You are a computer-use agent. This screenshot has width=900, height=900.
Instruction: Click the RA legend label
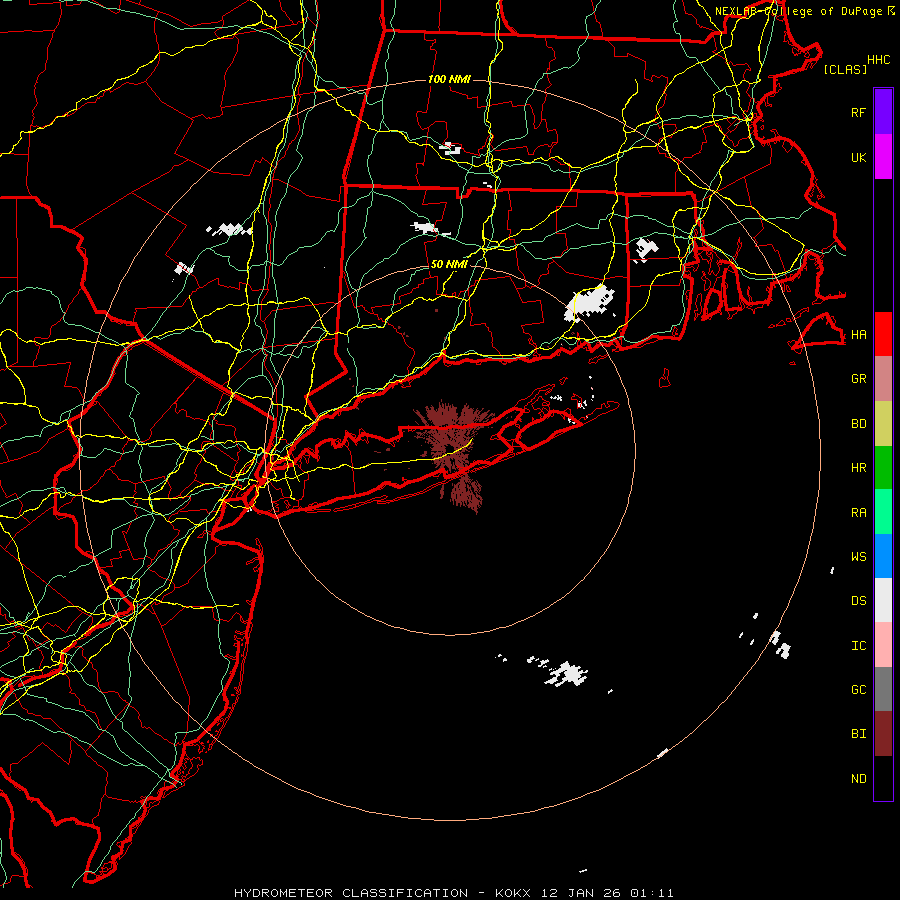point(858,513)
